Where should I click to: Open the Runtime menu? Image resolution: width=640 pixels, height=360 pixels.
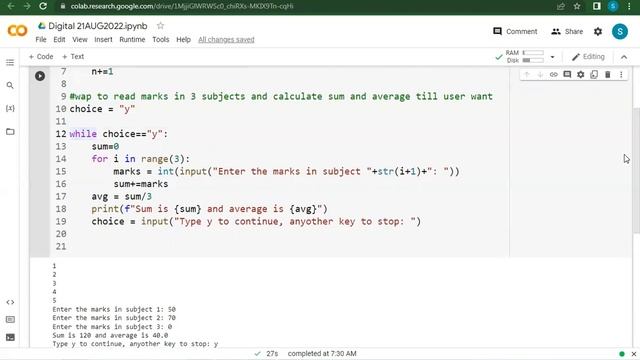pyautogui.click(x=132, y=40)
